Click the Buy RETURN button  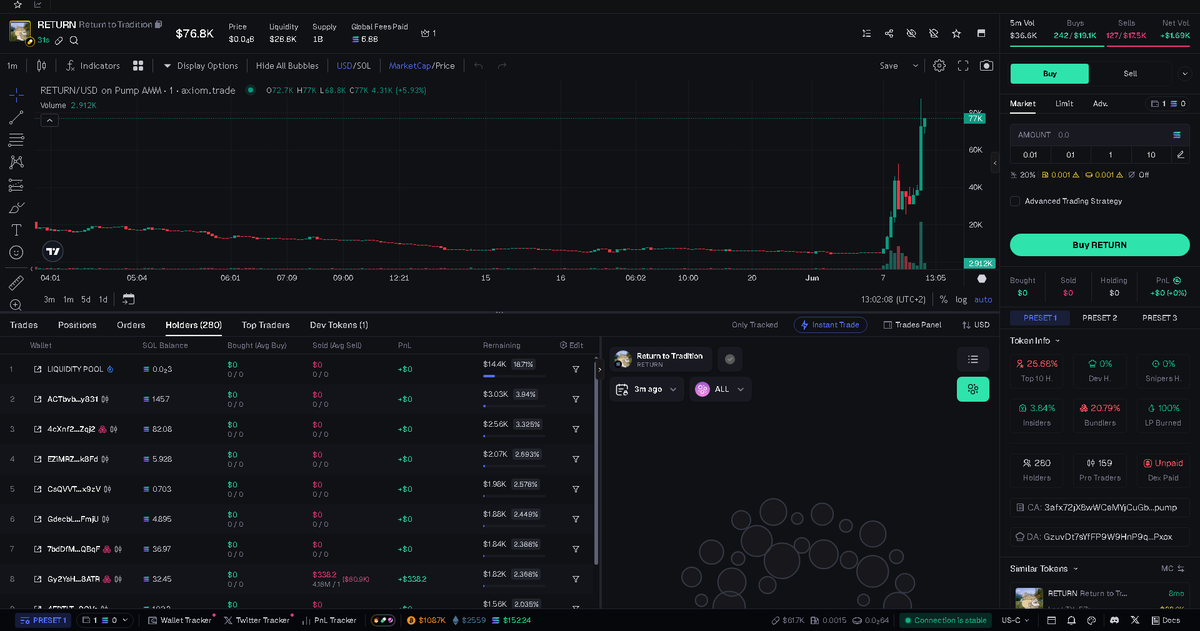(1099, 244)
